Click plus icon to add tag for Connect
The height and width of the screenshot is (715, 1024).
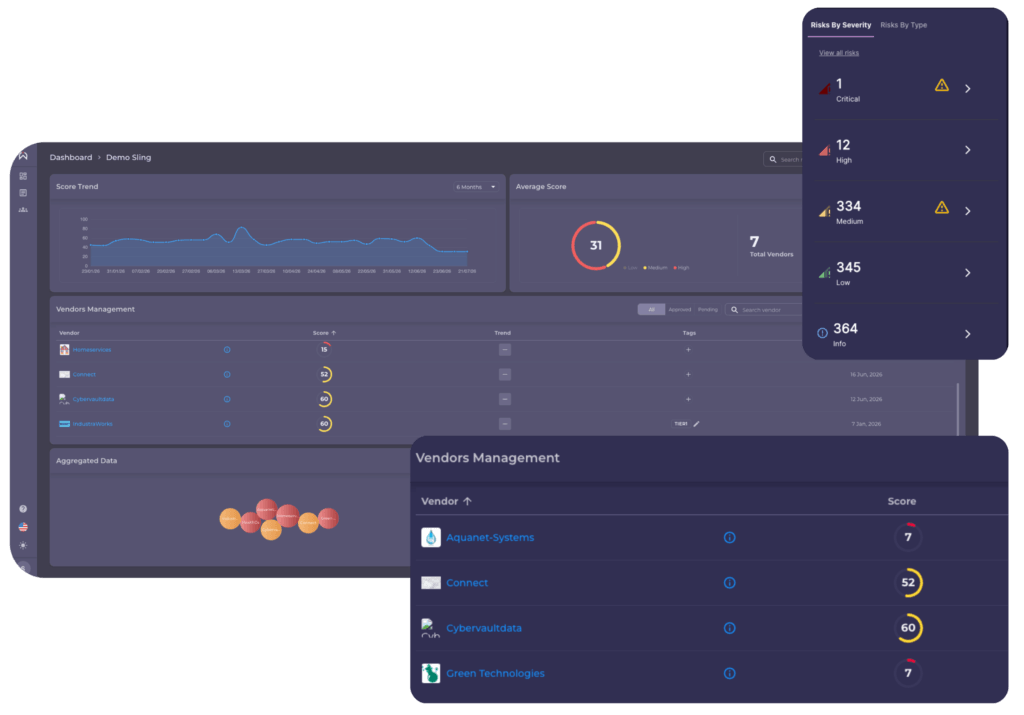[688, 374]
